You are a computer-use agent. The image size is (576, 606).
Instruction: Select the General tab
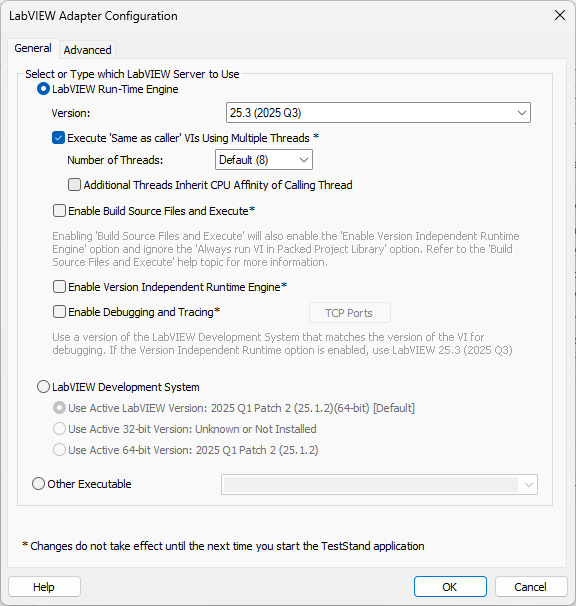click(x=33, y=48)
